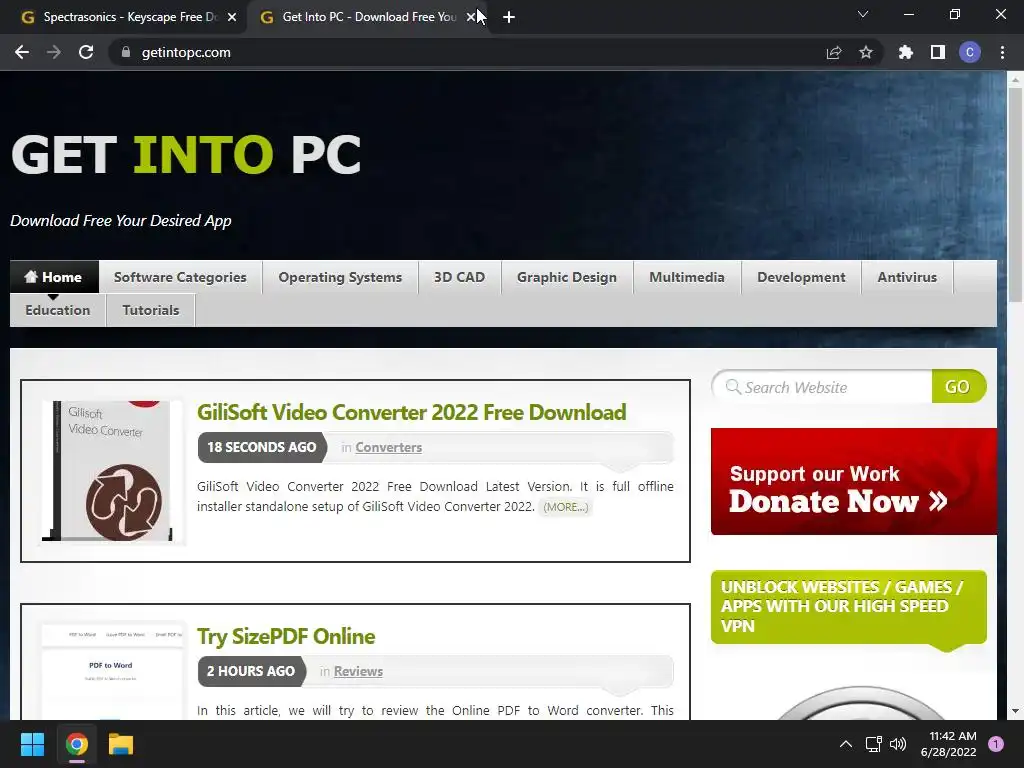Open File Explorer from taskbar
This screenshot has width=1024, height=768.
pos(121,744)
